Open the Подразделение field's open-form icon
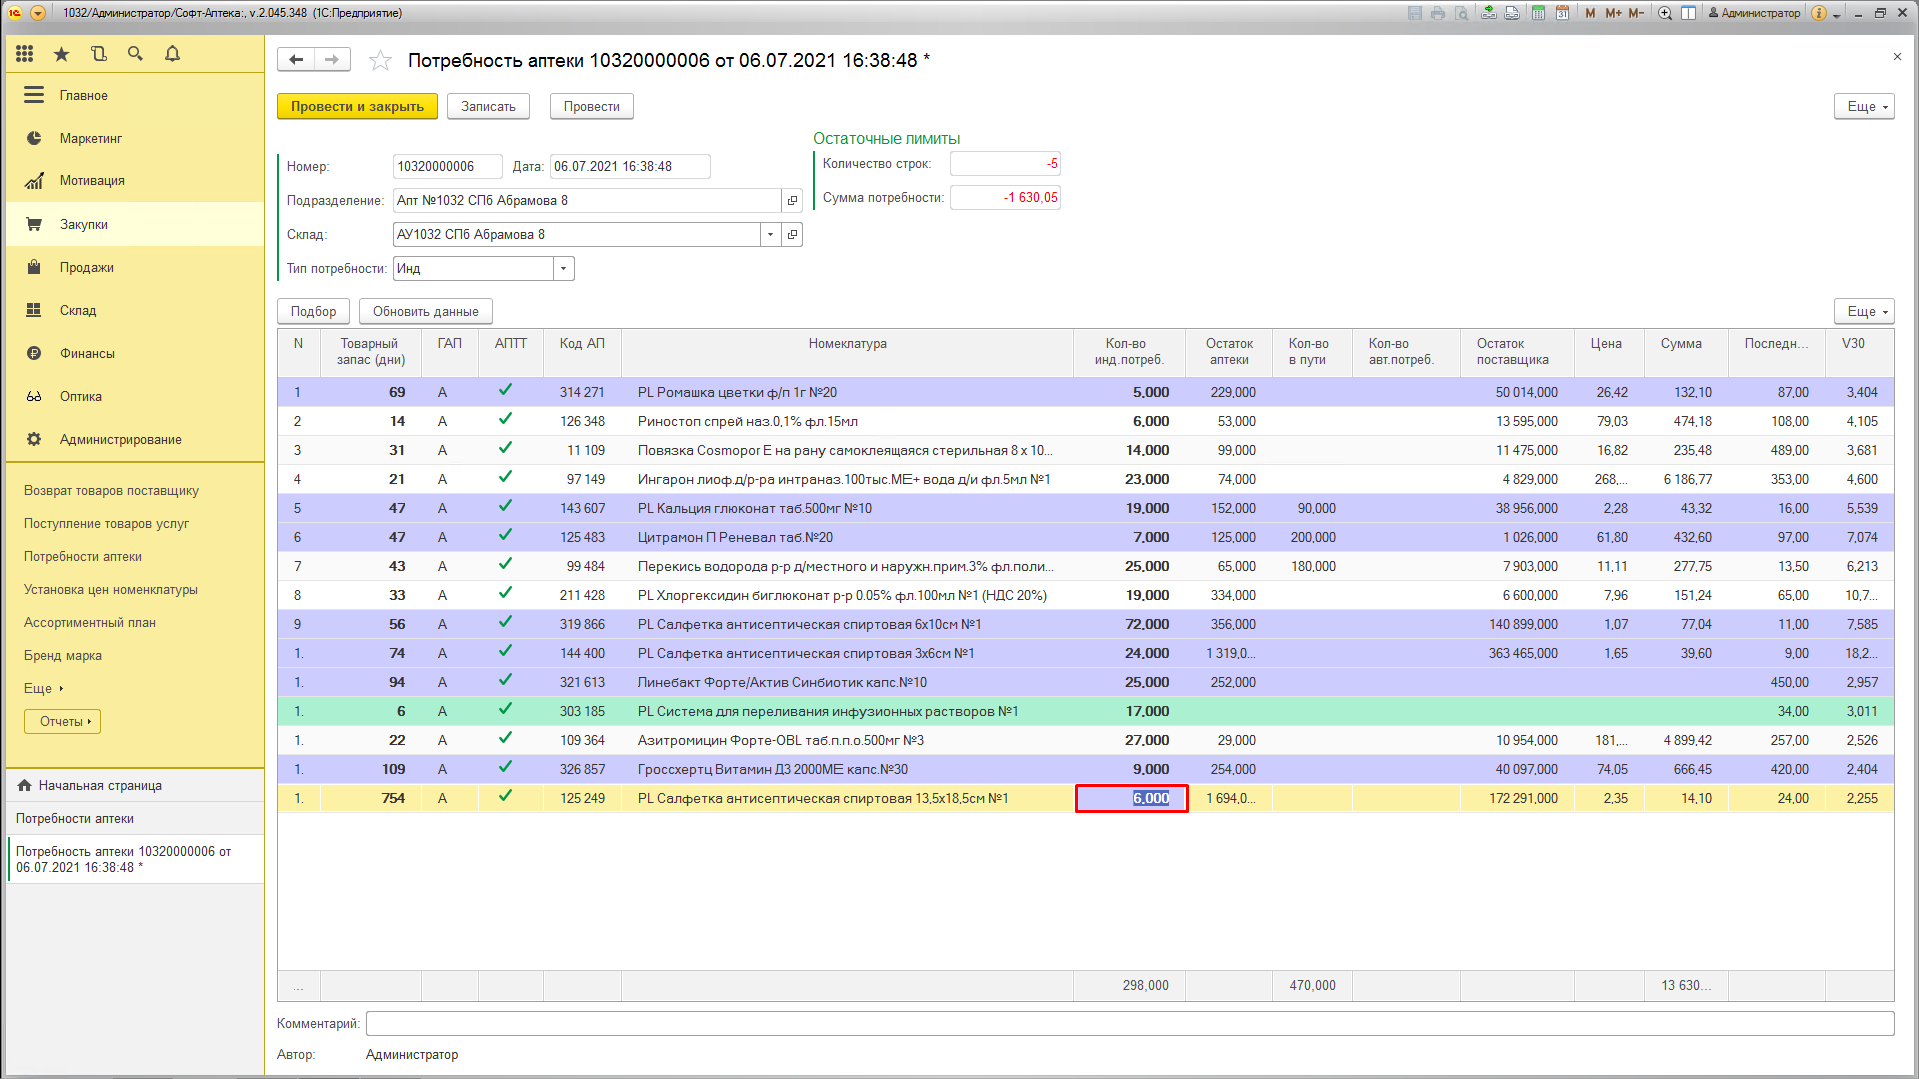The width and height of the screenshot is (1919, 1079). [x=792, y=201]
